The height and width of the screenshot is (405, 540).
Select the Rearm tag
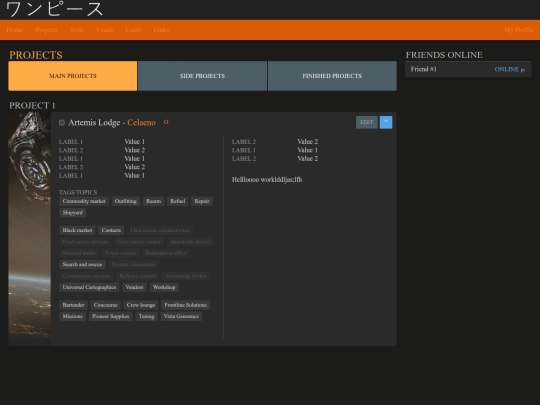coord(154,201)
